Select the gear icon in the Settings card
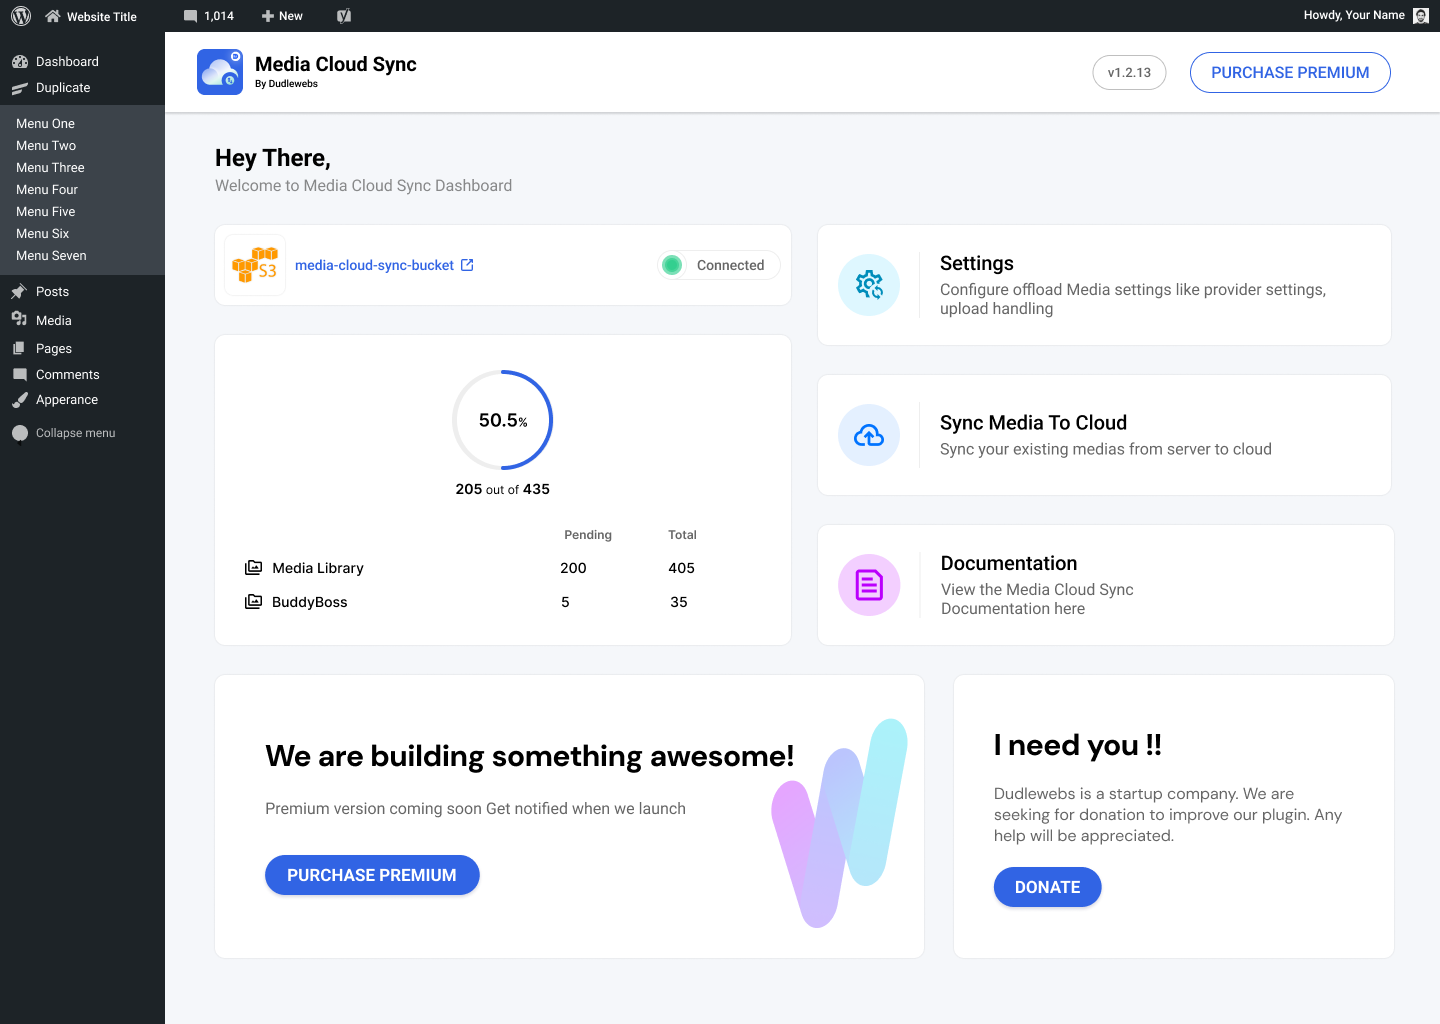This screenshot has height=1024, width=1440. point(869,285)
